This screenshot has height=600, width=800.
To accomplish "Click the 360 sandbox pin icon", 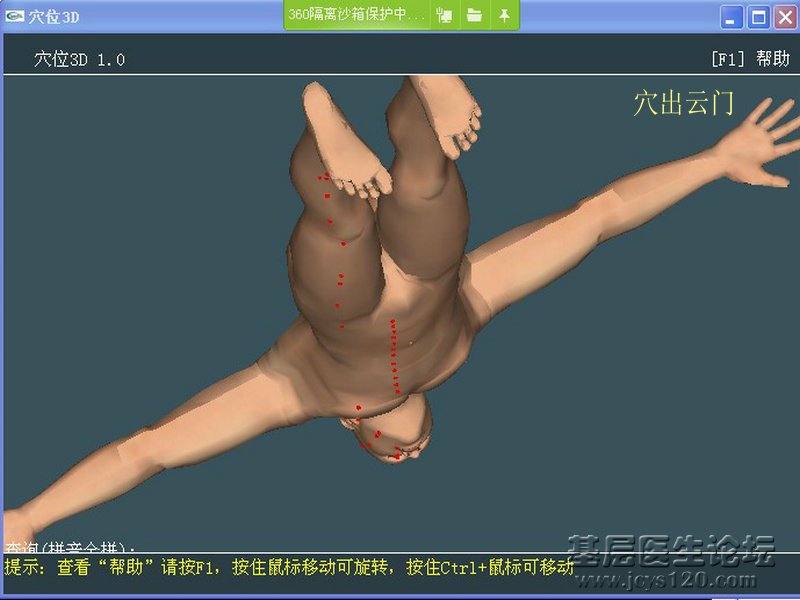I will point(504,15).
